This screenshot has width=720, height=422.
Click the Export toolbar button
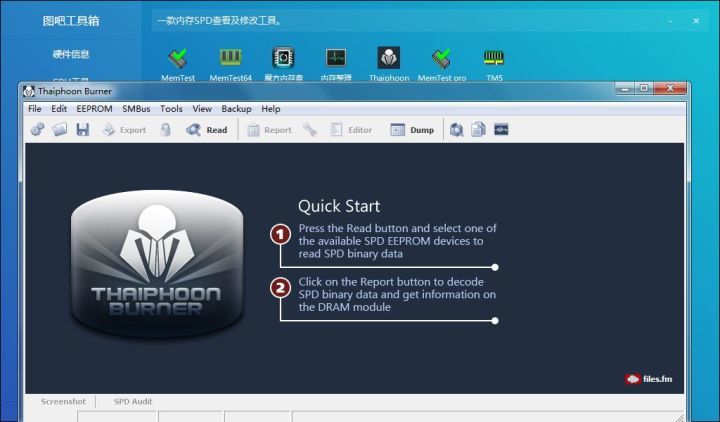pyautogui.click(x=124, y=130)
